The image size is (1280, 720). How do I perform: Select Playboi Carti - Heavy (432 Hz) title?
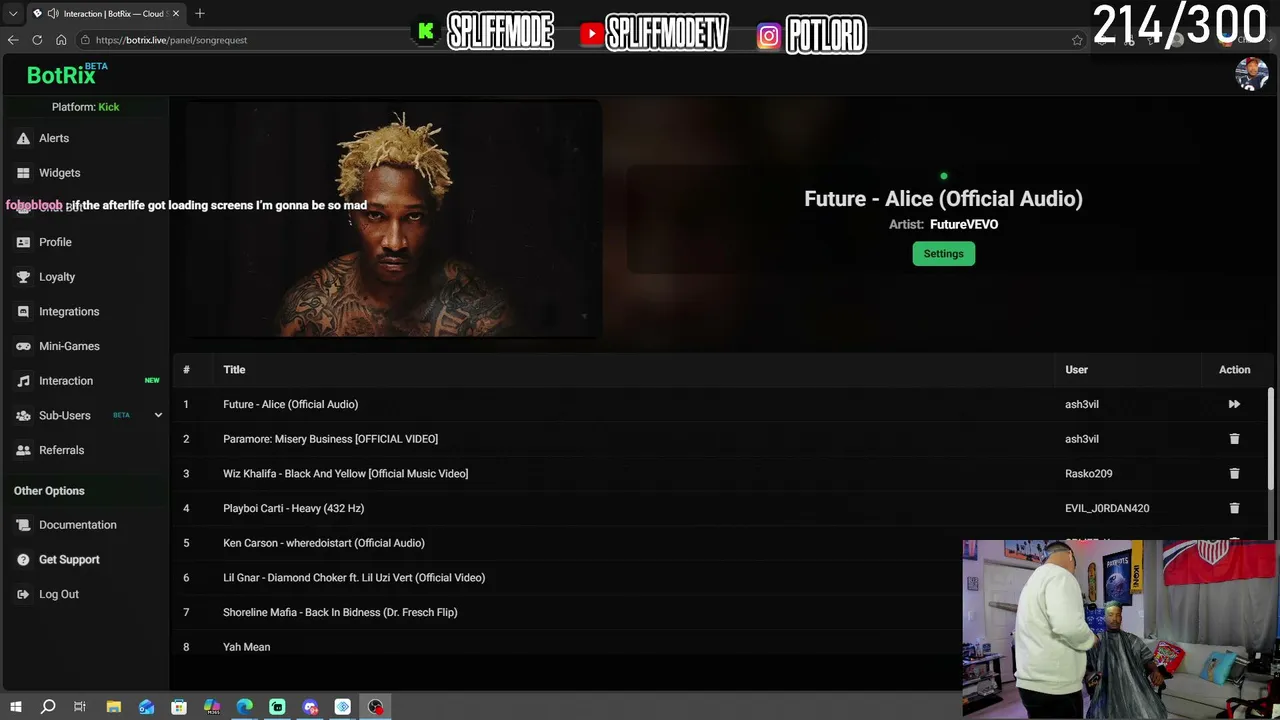294,508
